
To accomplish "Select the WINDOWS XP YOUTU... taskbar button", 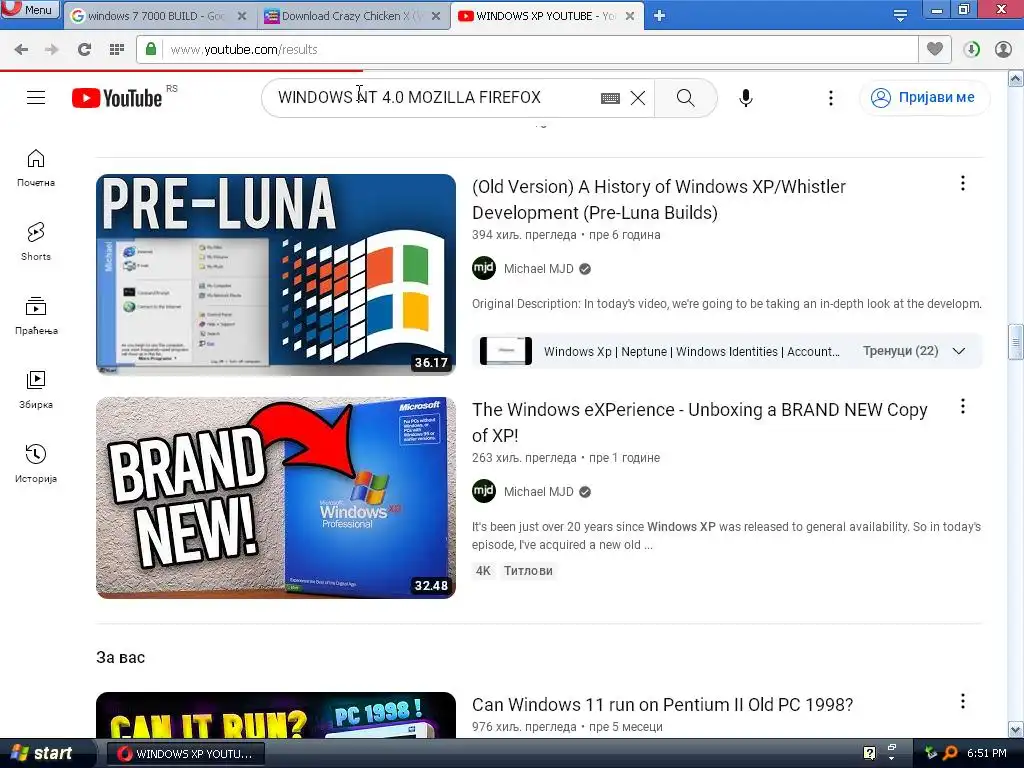I will 185,754.
